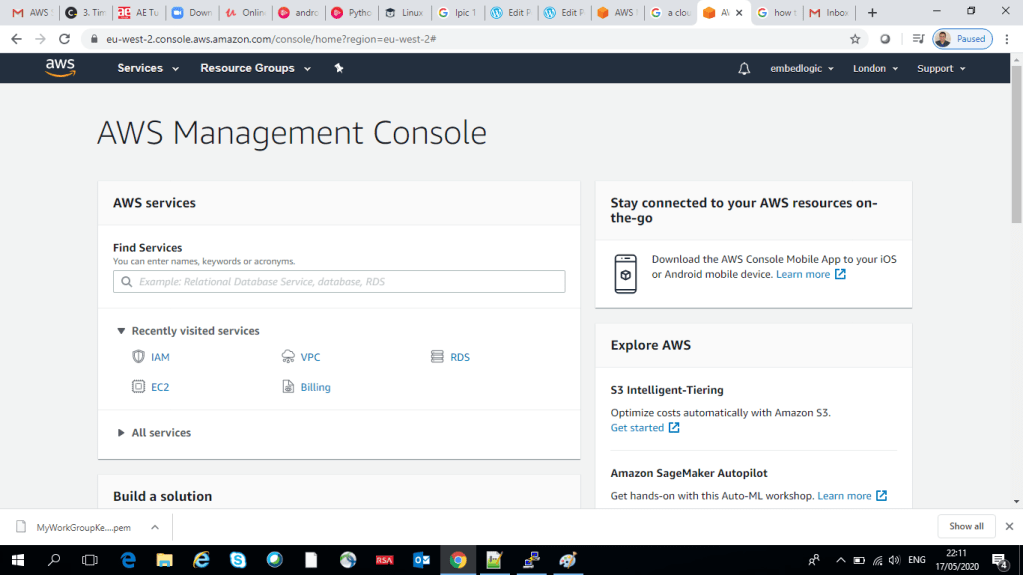Click the AWS logo home icon
Image resolution: width=1023 pixels, height=575 pixels.
coord(60,68)
